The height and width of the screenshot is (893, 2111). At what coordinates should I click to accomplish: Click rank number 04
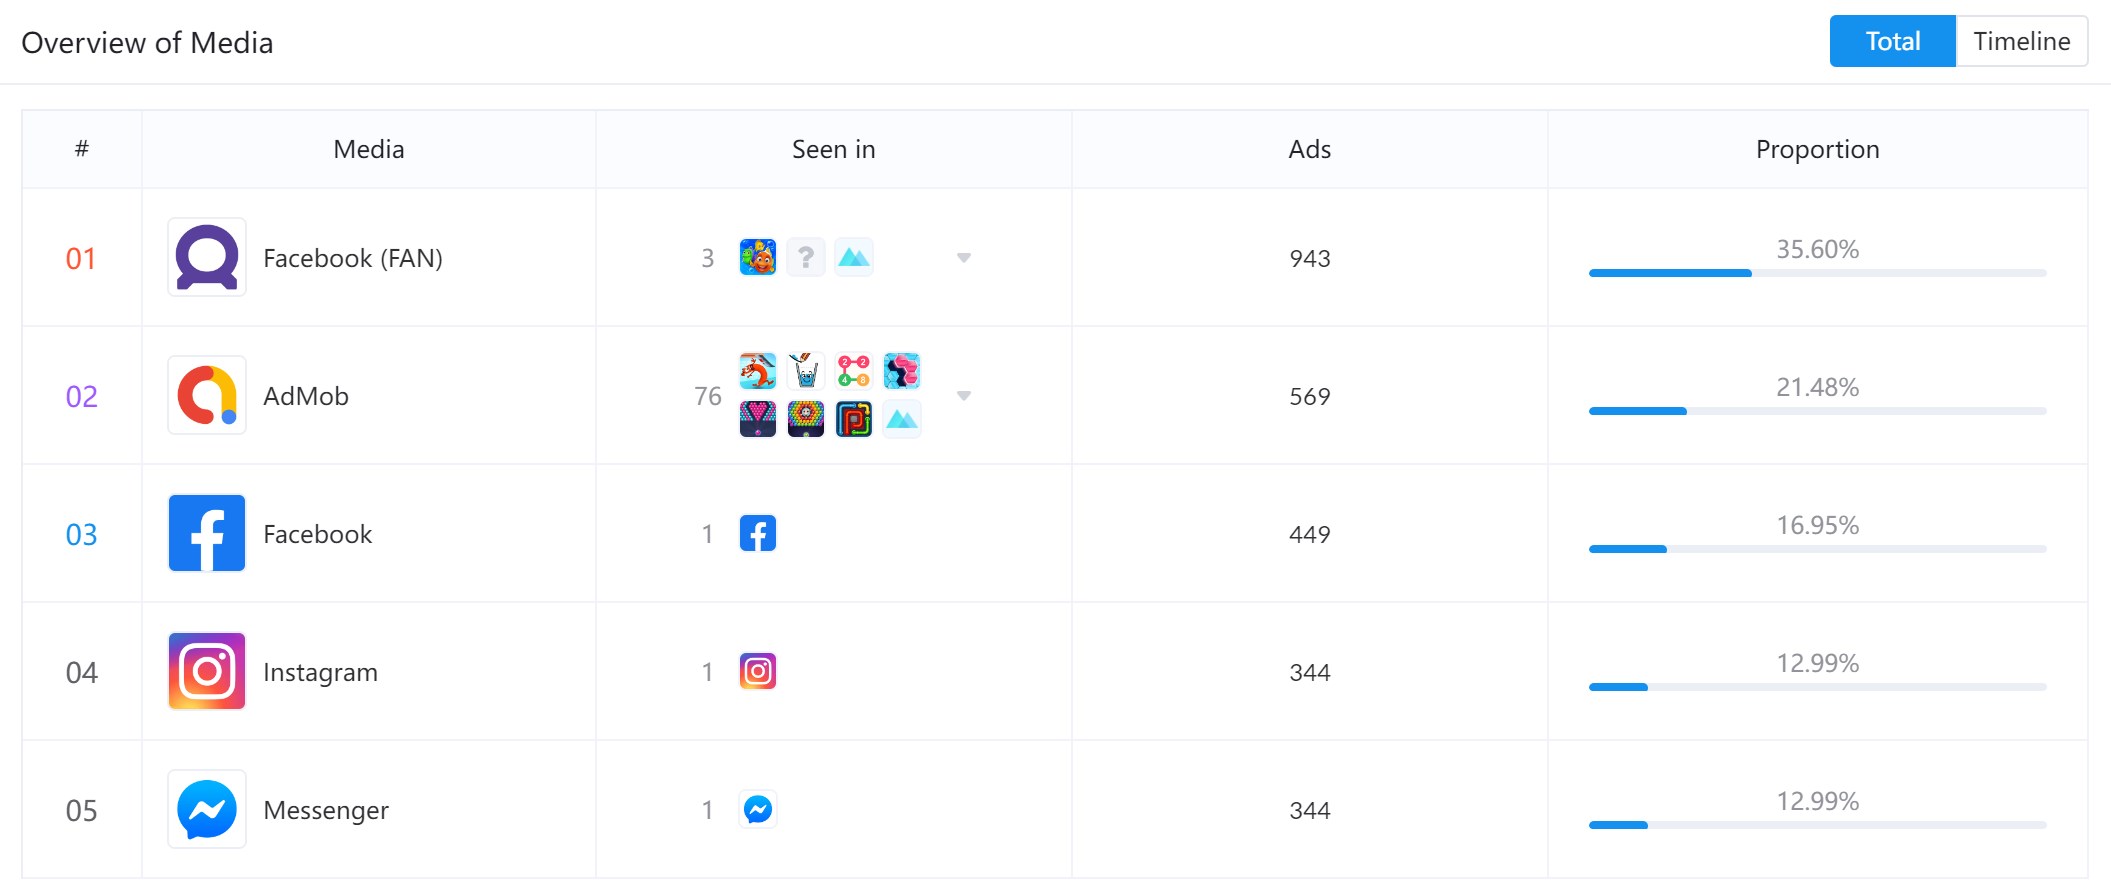pos(81,673)
